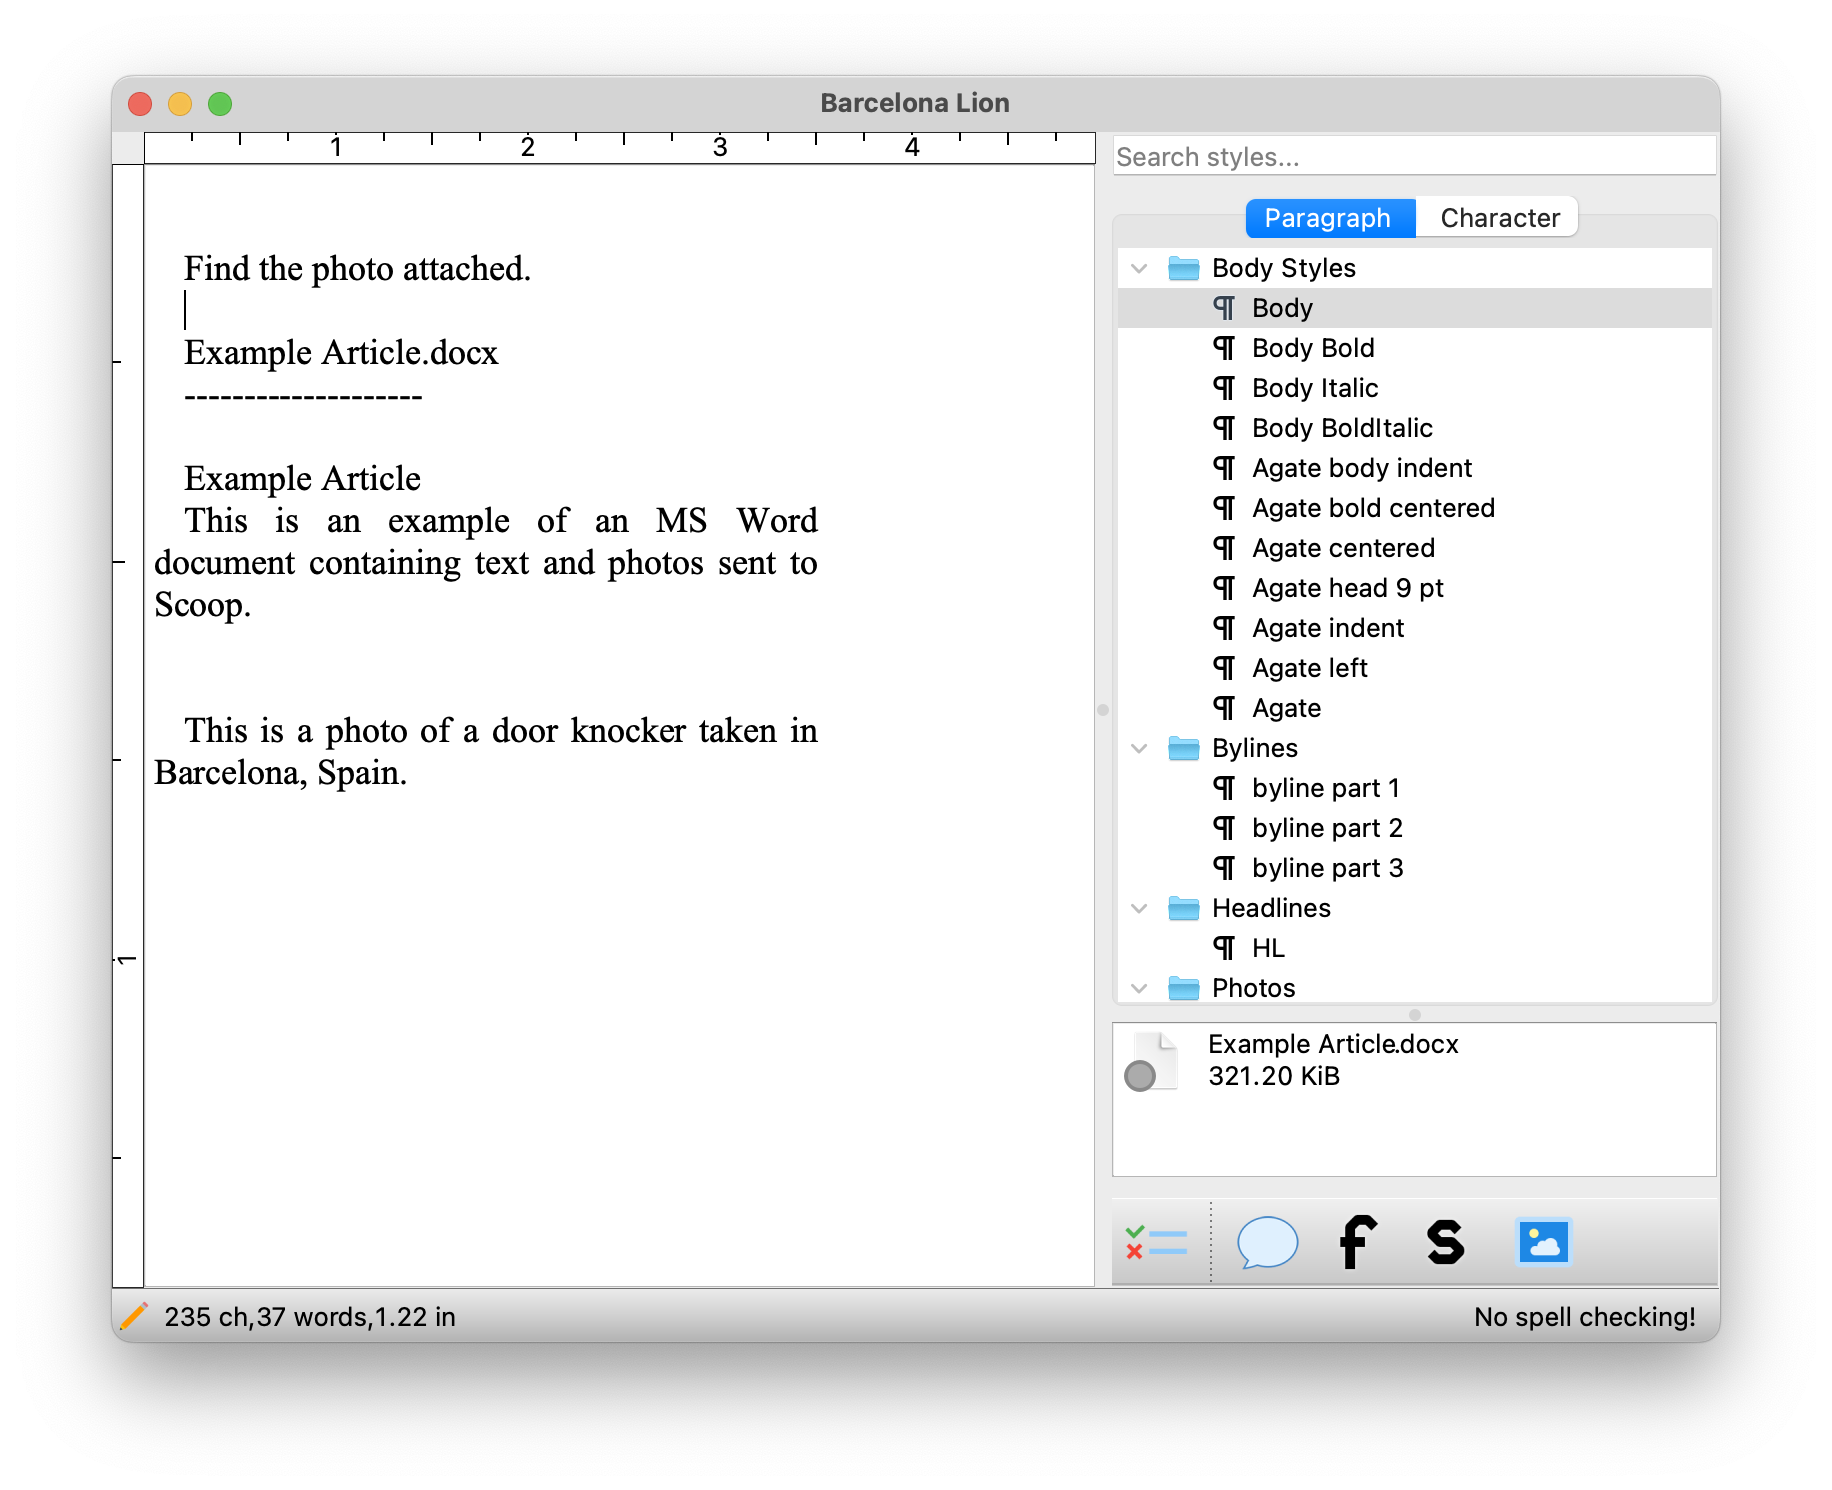Screen dimensions: 1832x1490
Task: Open the comments speech bubble panel
Action: pyautogui.click(x=1267, y=1242)
